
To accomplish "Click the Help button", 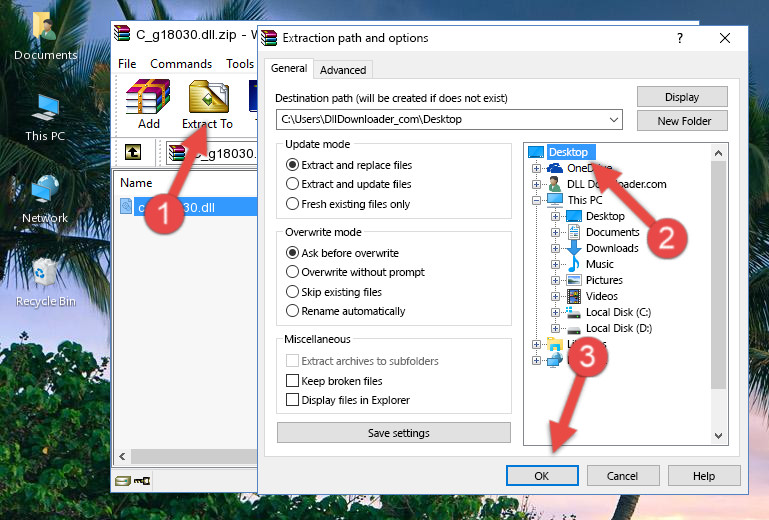I will pyautogui.click(x=704, y=476).
